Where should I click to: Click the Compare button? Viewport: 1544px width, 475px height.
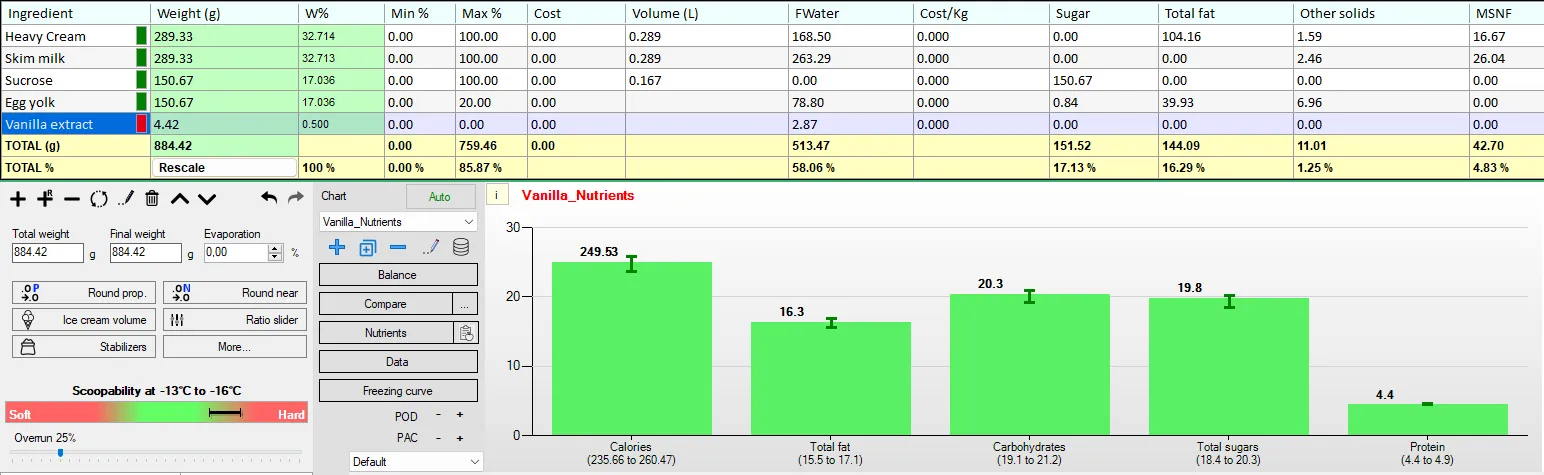(x=385, y=304)
